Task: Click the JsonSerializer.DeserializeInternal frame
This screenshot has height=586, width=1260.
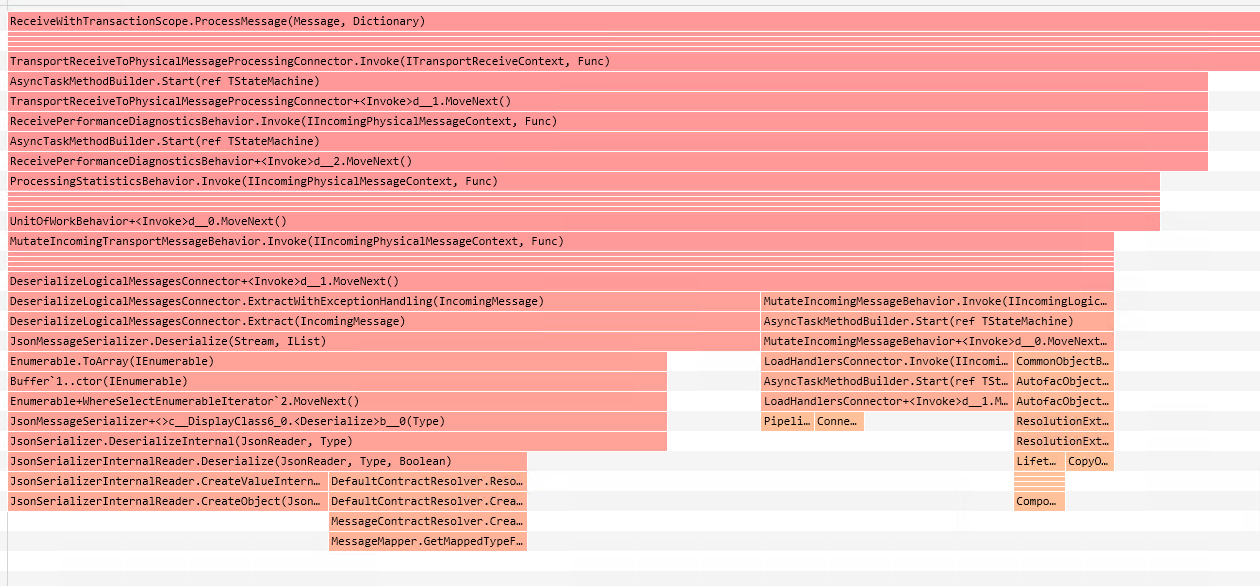Action: tap(337, 441)
